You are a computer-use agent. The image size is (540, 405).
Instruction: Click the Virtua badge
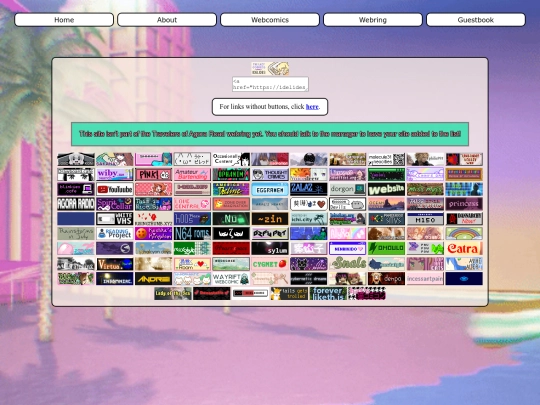115,264
